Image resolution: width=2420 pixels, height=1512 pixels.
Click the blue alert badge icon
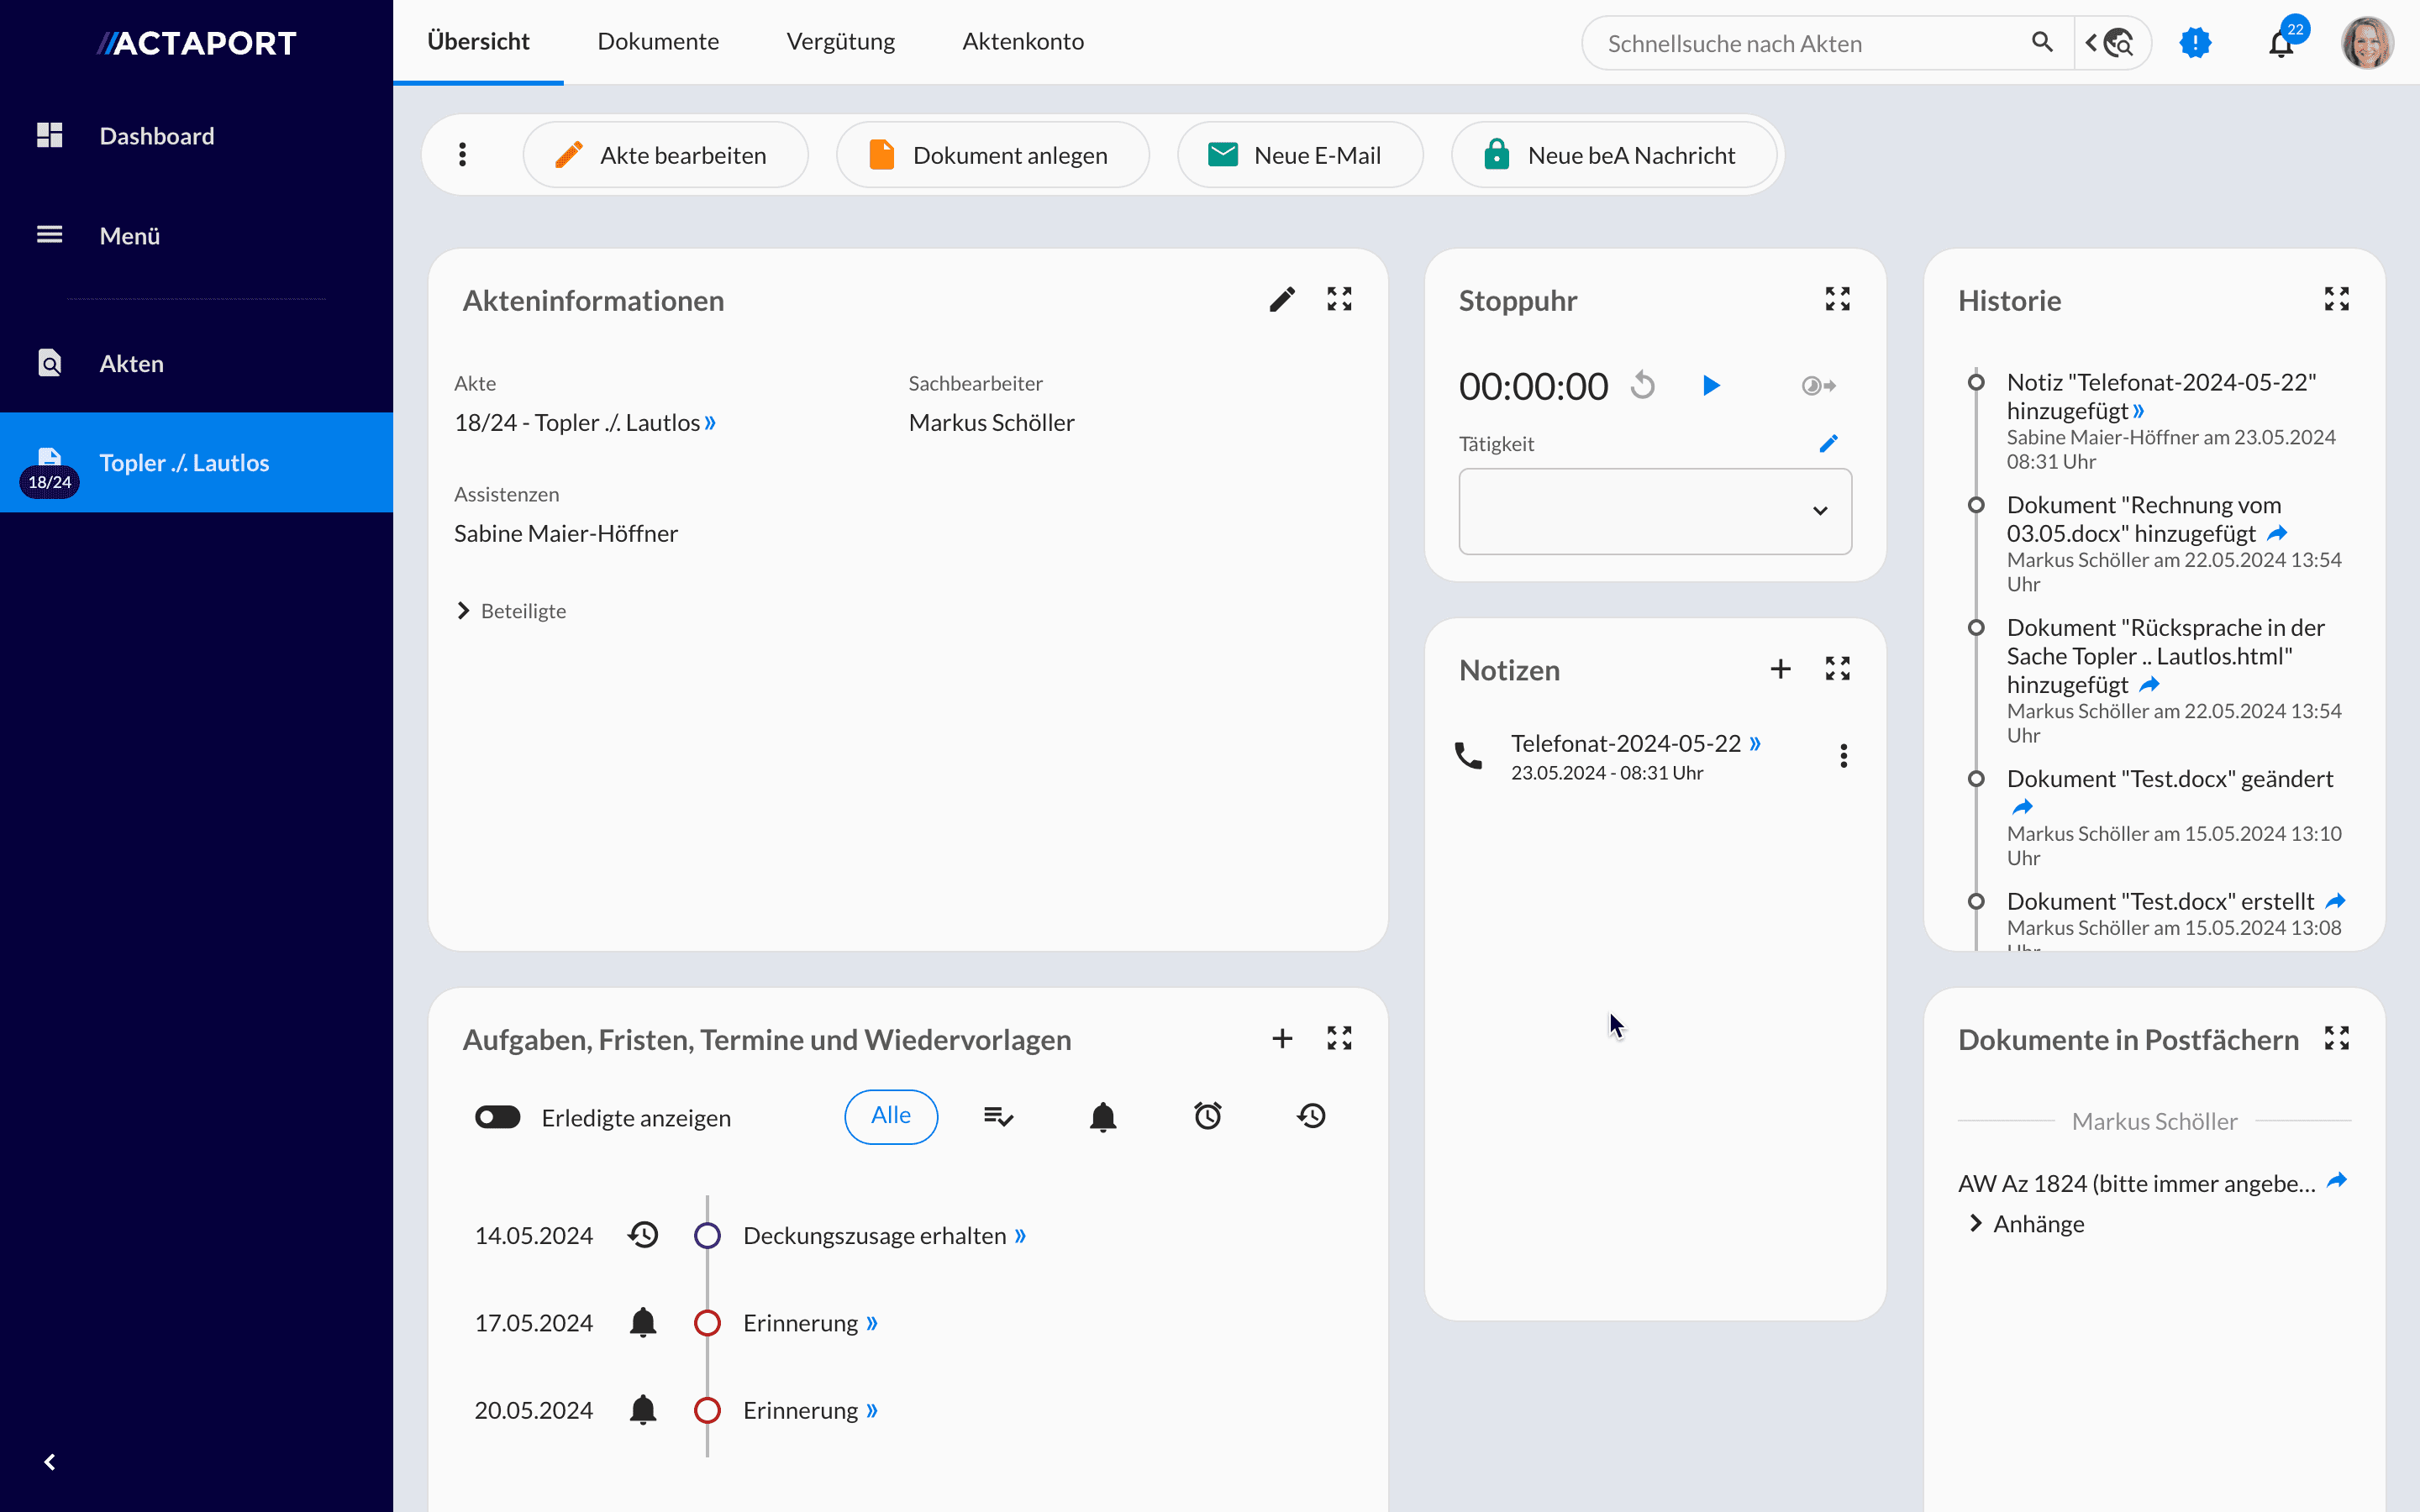[x=2195, y=43]
